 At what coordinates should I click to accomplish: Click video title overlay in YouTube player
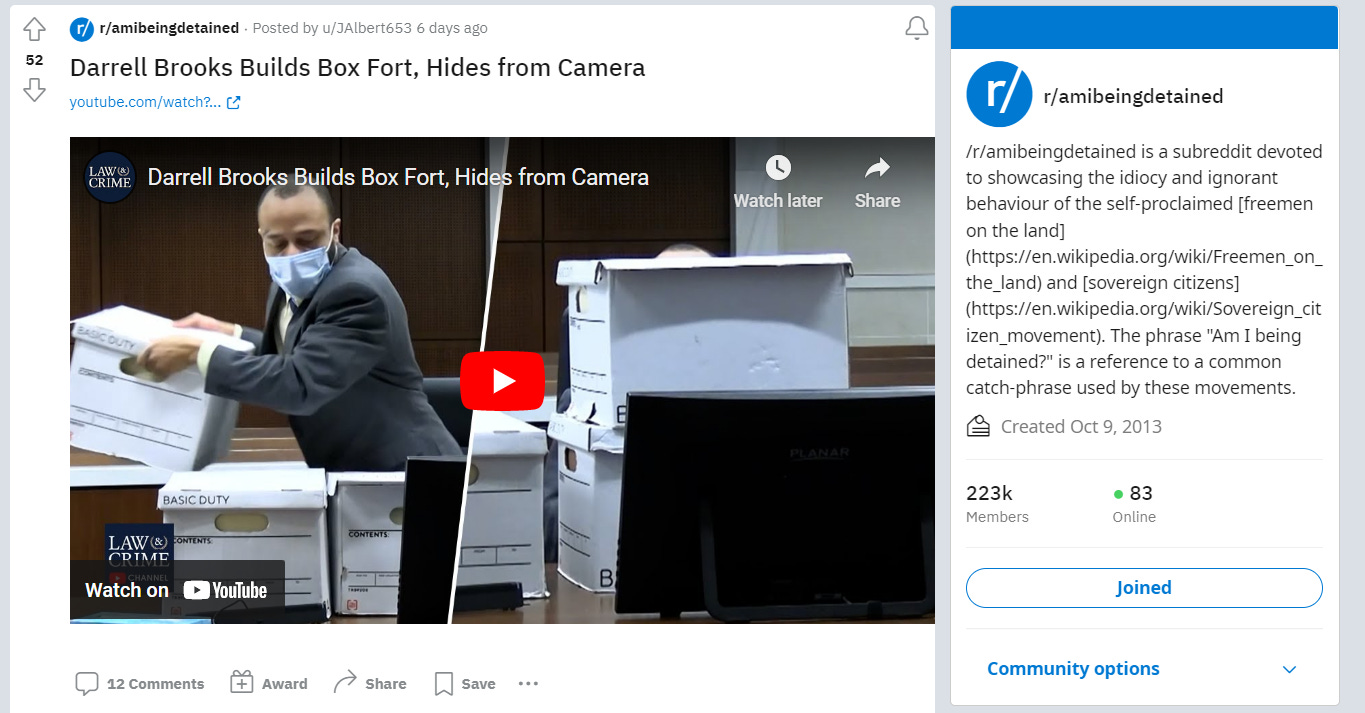click(398, 178)
